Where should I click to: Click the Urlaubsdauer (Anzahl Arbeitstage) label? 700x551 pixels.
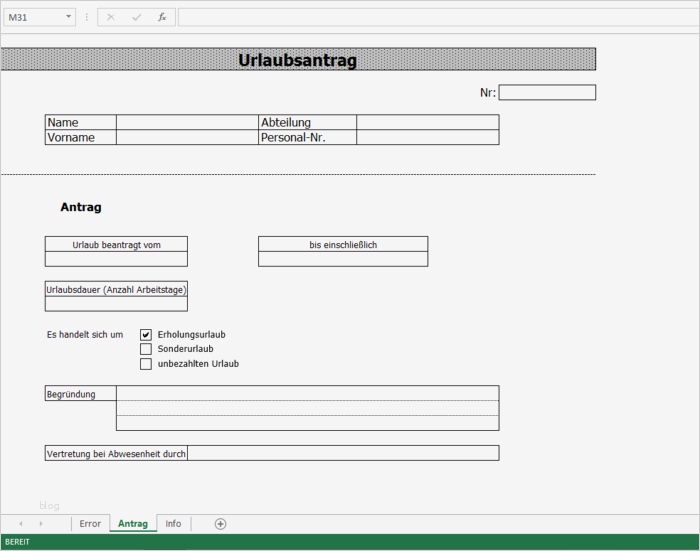click(117, 289)
